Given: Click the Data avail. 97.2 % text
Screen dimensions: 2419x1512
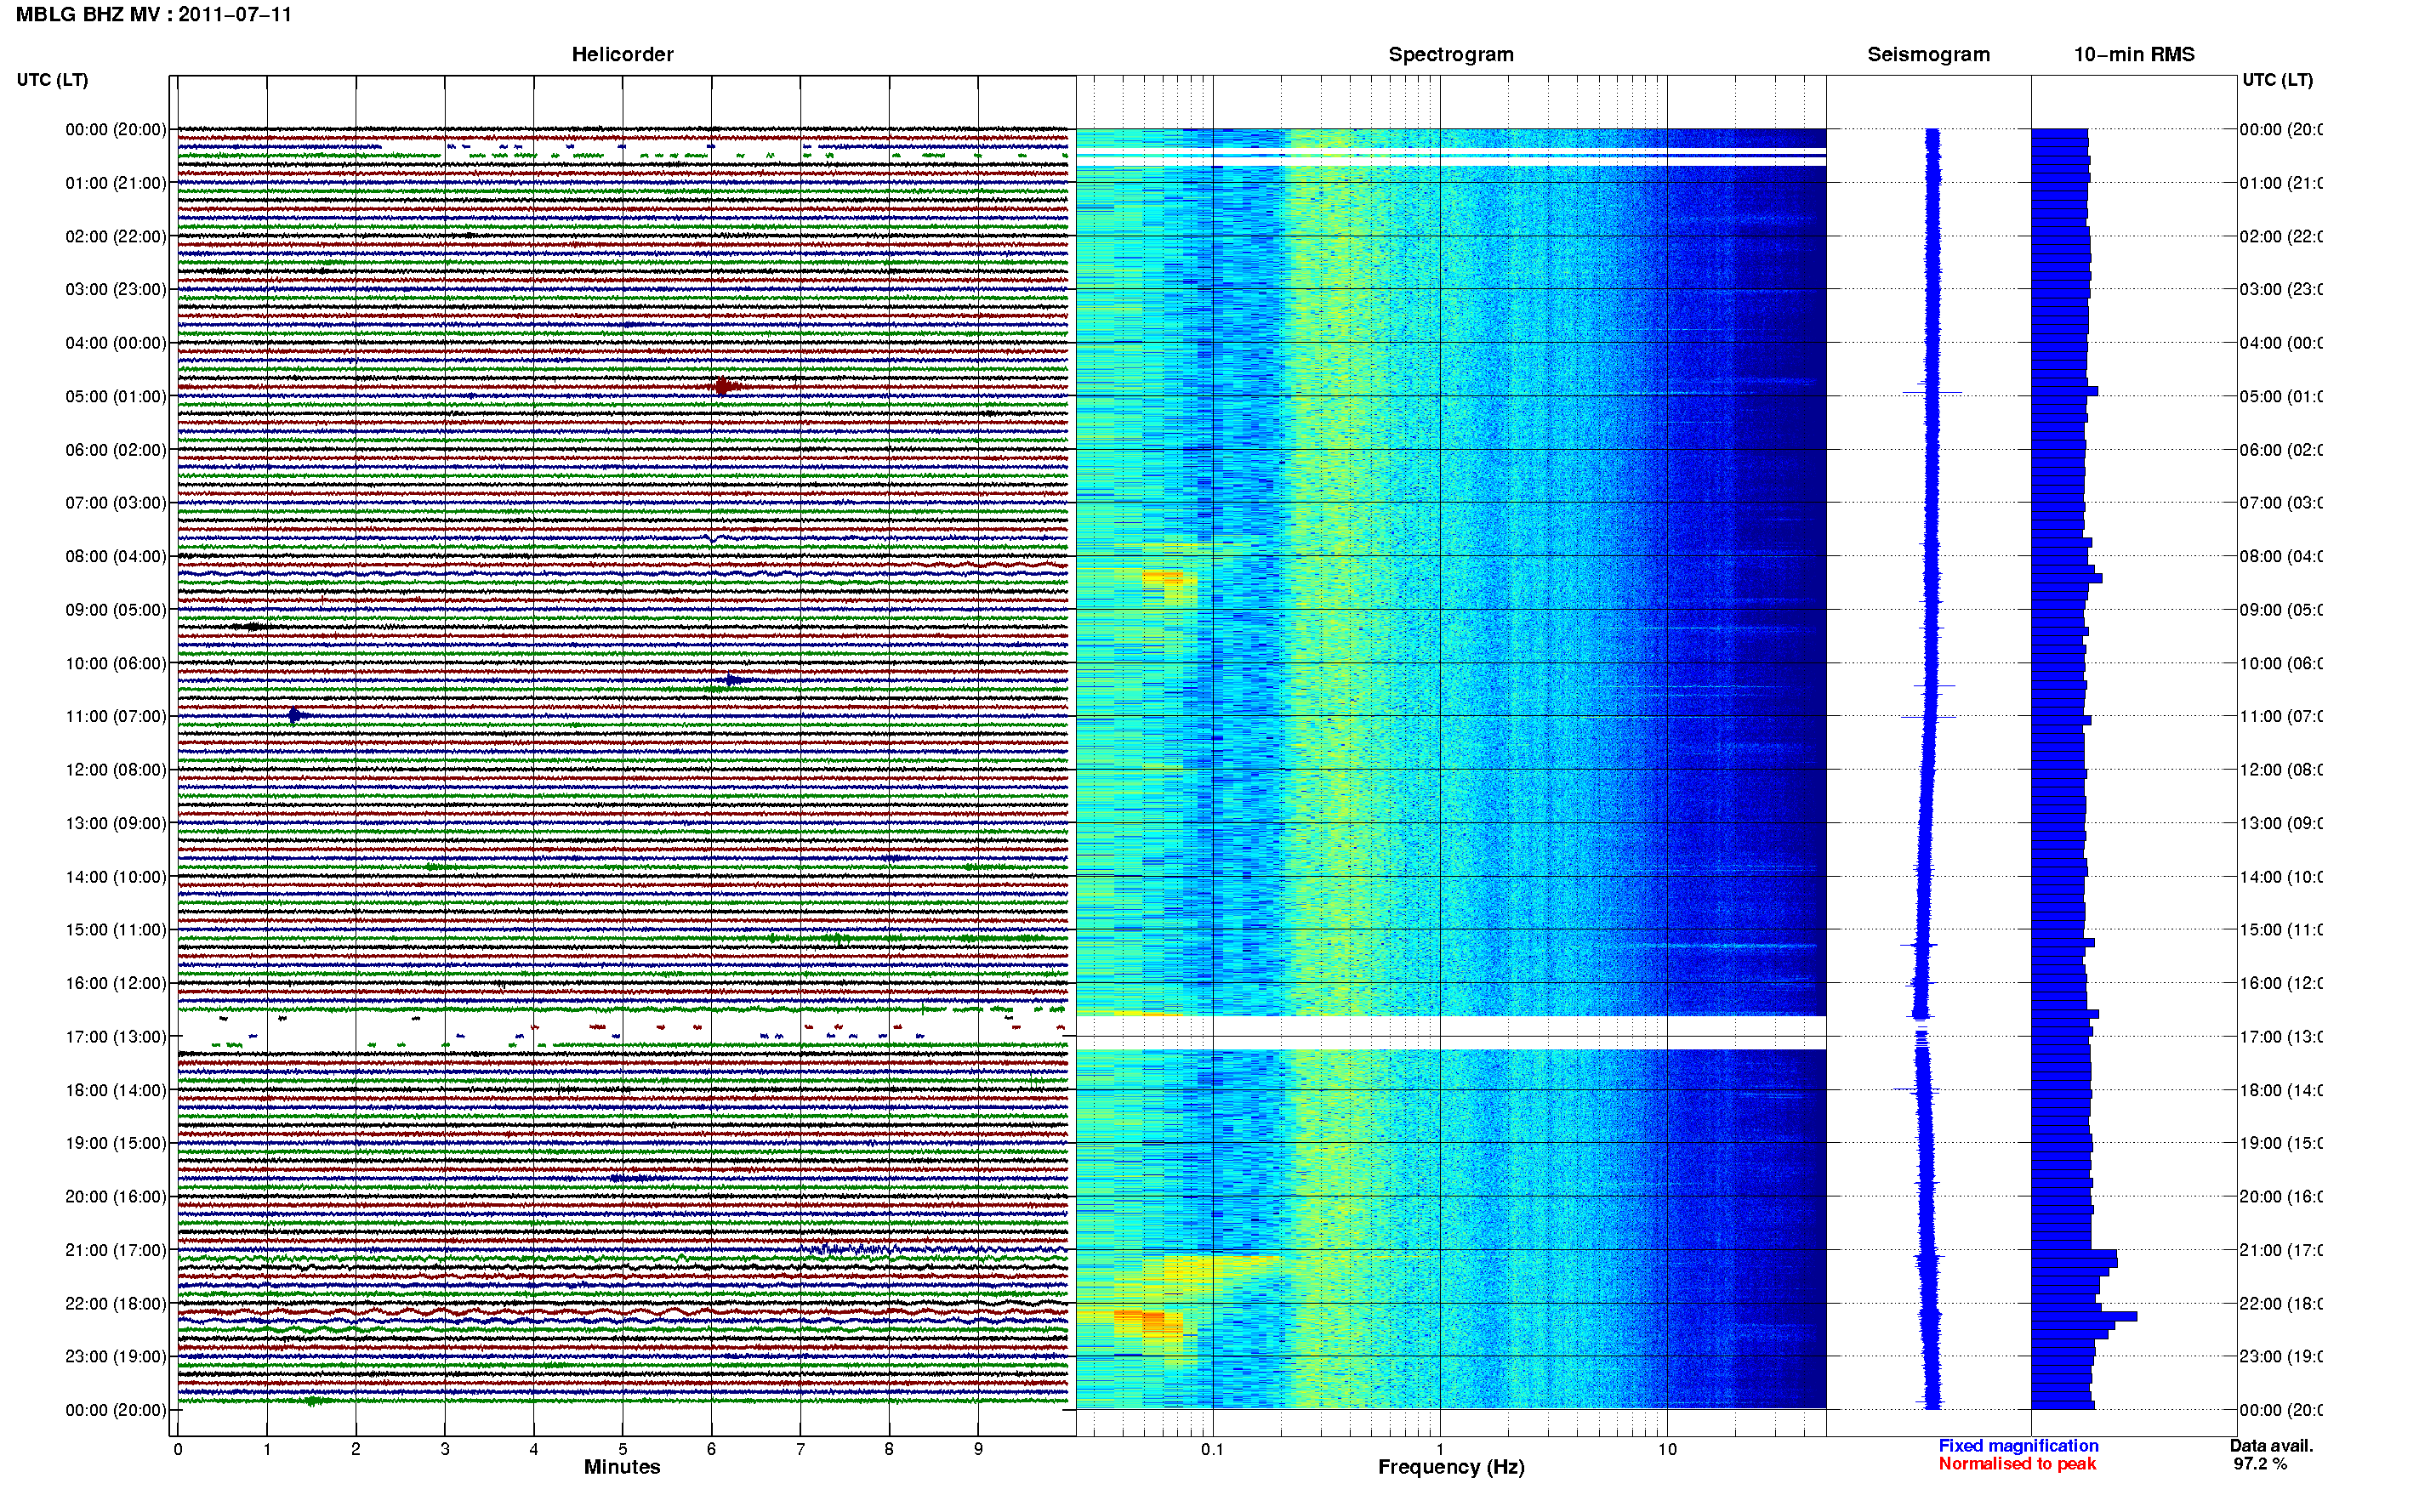Looking at the screenshot, I should tap(2271, 1455).
